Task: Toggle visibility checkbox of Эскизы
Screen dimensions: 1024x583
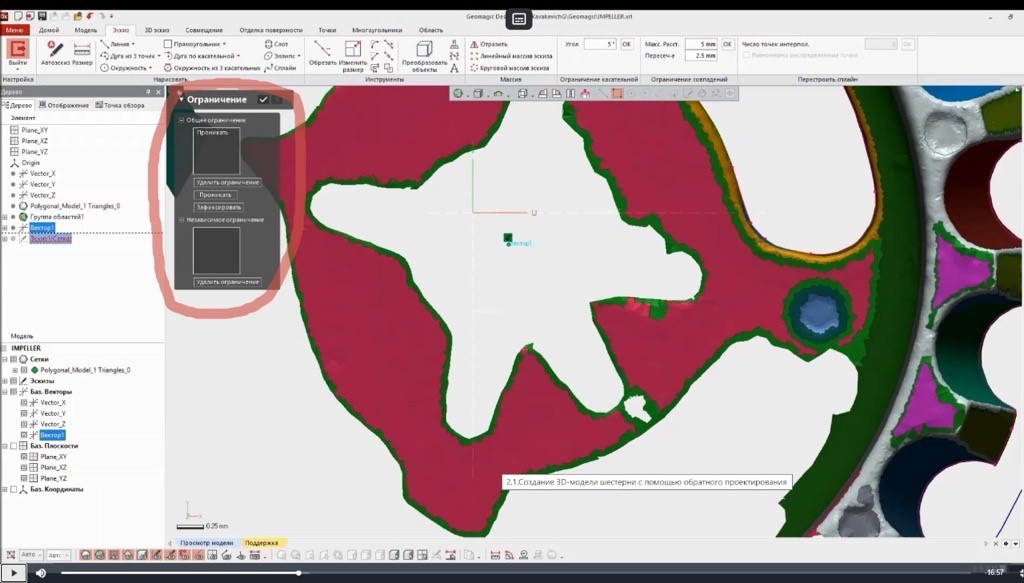Action: coord(14,381)
